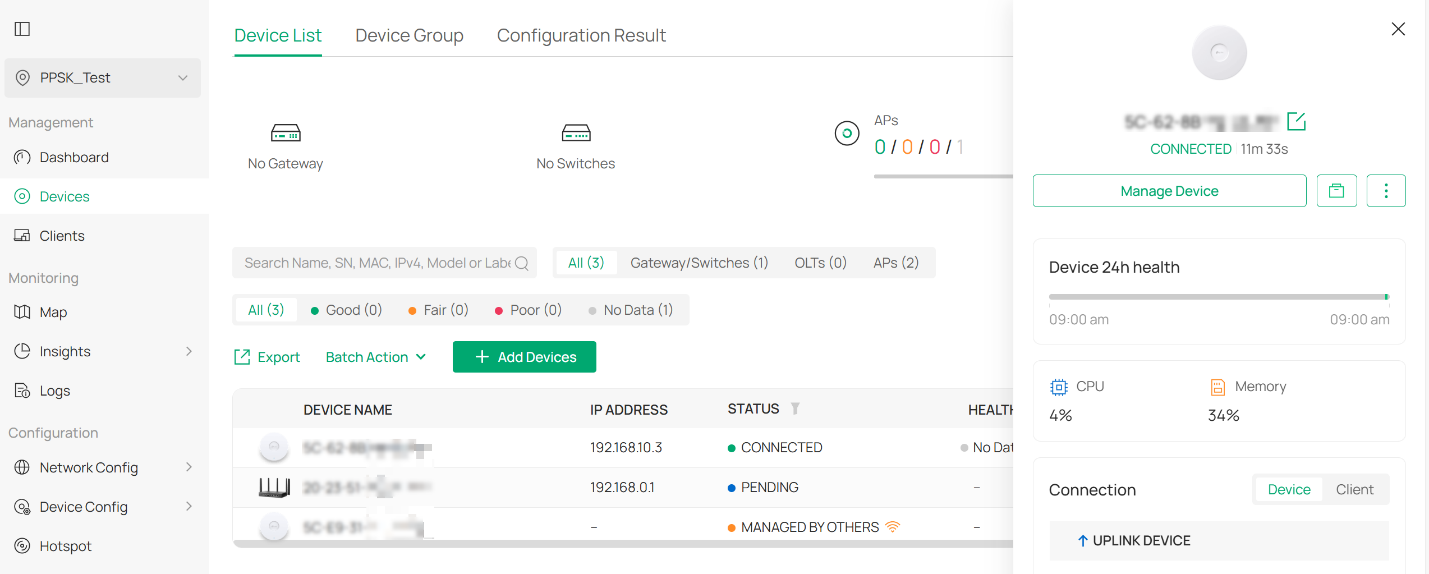Click the Device 24h health bar
Viewport: 1429px width, 574px height.
pos(1218,297)
